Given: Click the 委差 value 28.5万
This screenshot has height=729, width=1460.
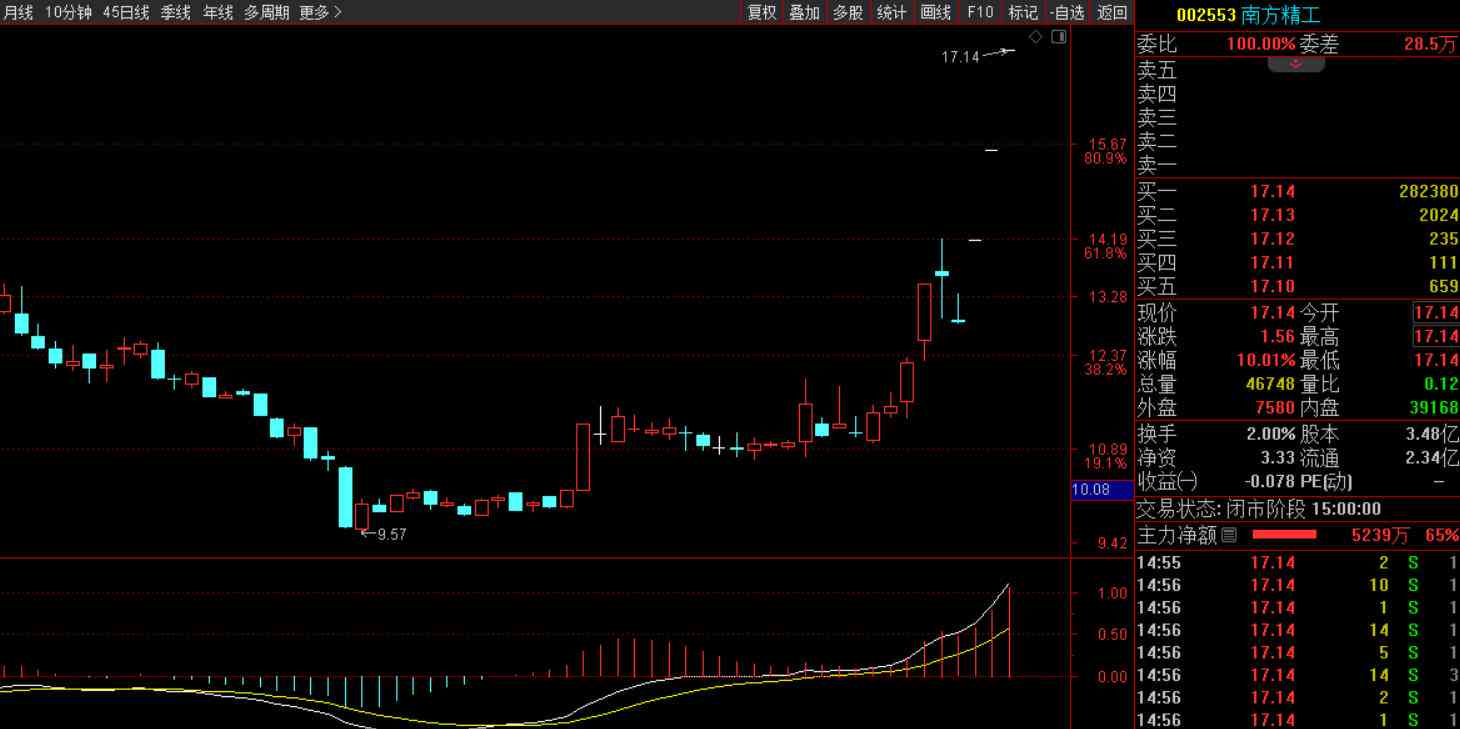Looking at the screenshot, I should coord(1430,44).
